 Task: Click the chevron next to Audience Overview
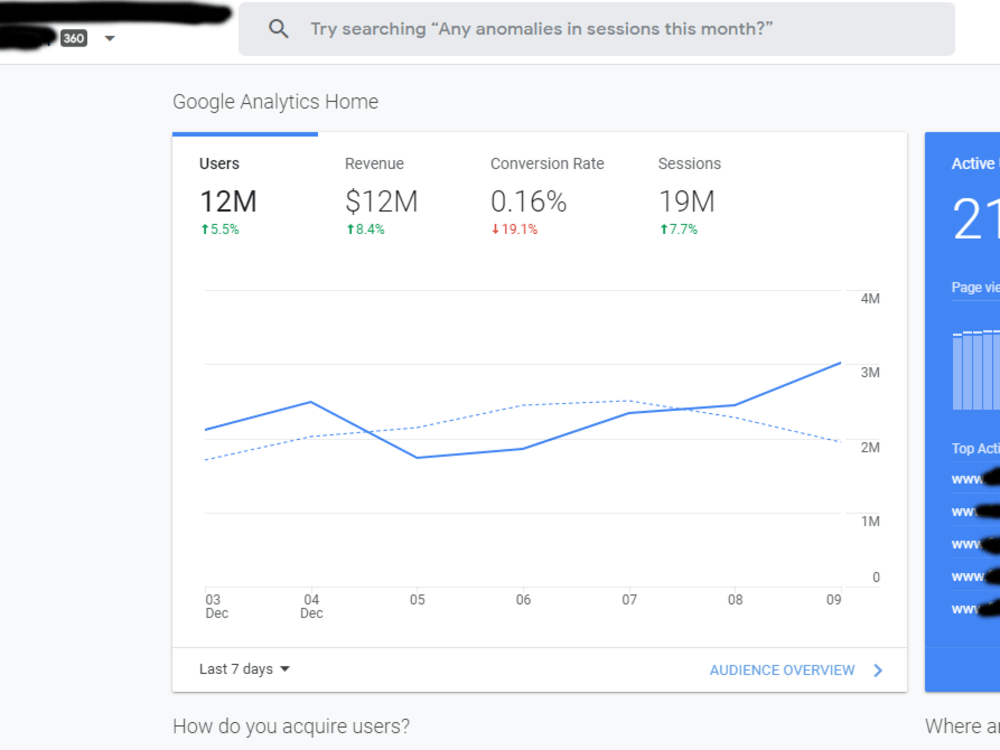tap(878, 670)
